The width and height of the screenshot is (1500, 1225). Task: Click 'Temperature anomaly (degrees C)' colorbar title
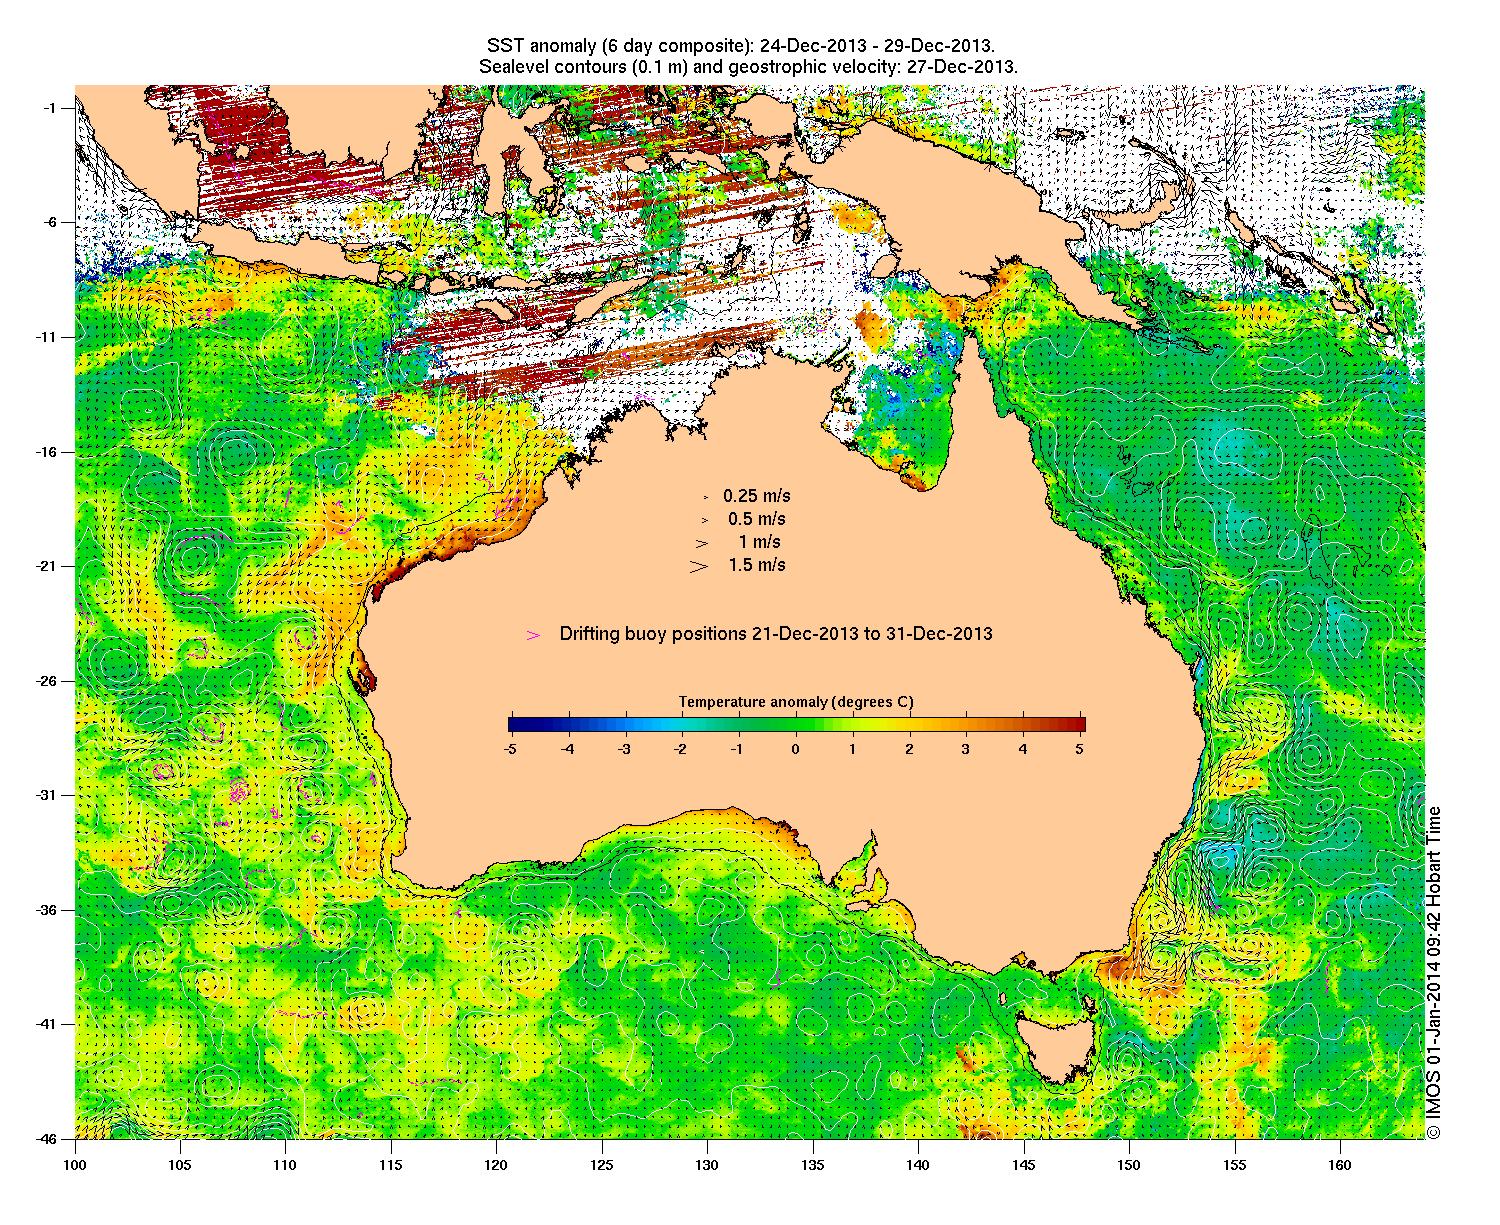(796, 702)
